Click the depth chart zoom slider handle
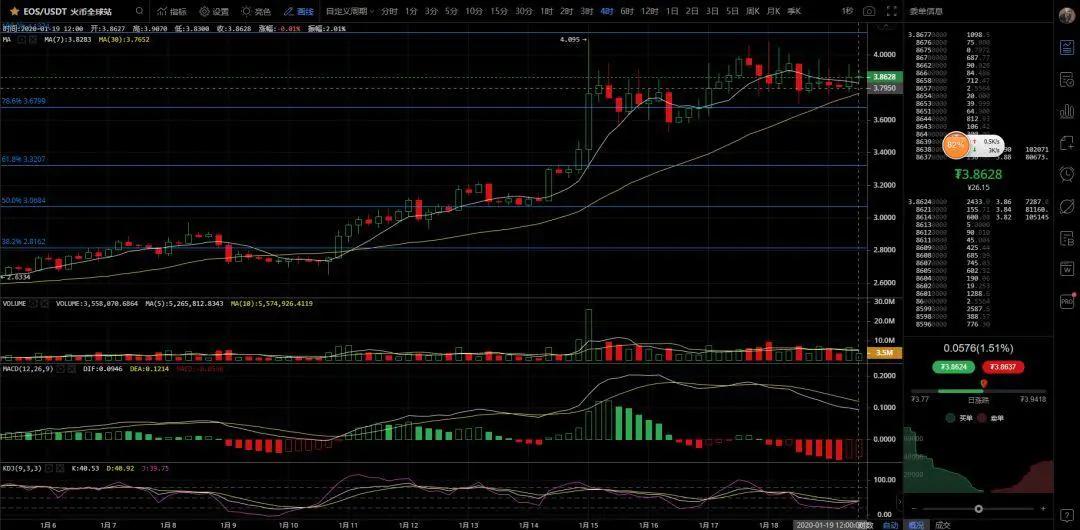The width and height of the screenshot is (1080, 530). [x=978, y=509]
